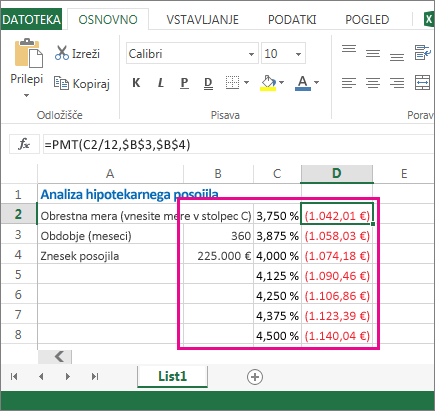Toggle bold with the K button
Viewport: 435px width, 411px height.
tap(136, 82)
